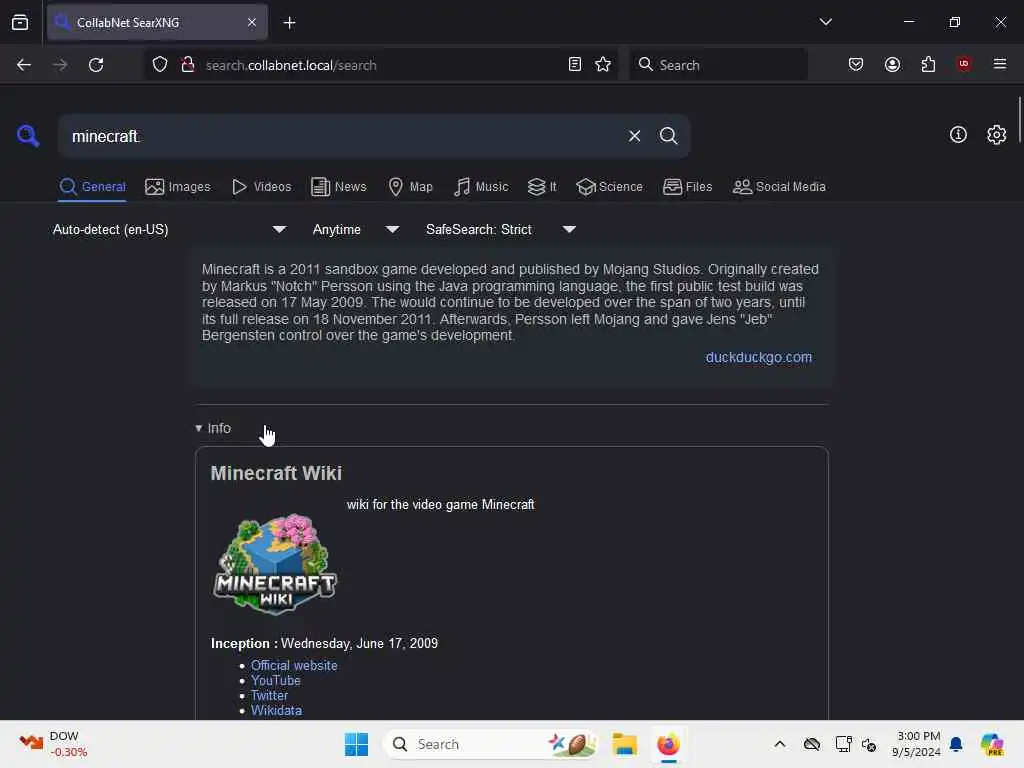Show hidden system tray icons

[x=780, y=744]
